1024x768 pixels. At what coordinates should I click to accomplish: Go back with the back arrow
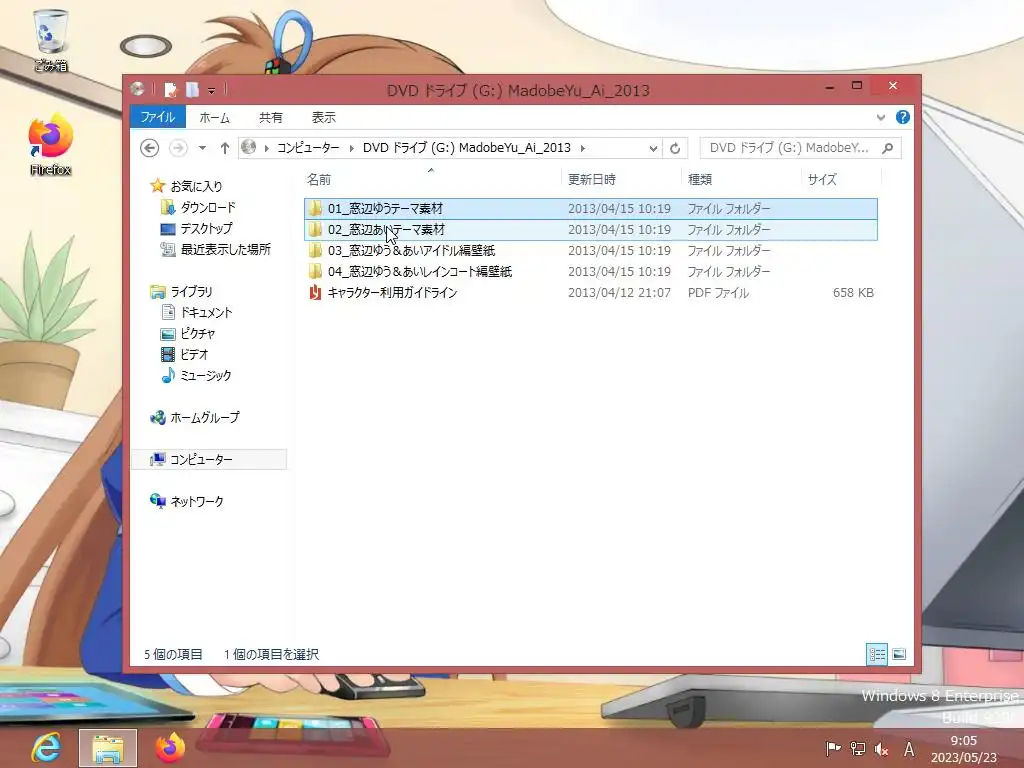150,148
